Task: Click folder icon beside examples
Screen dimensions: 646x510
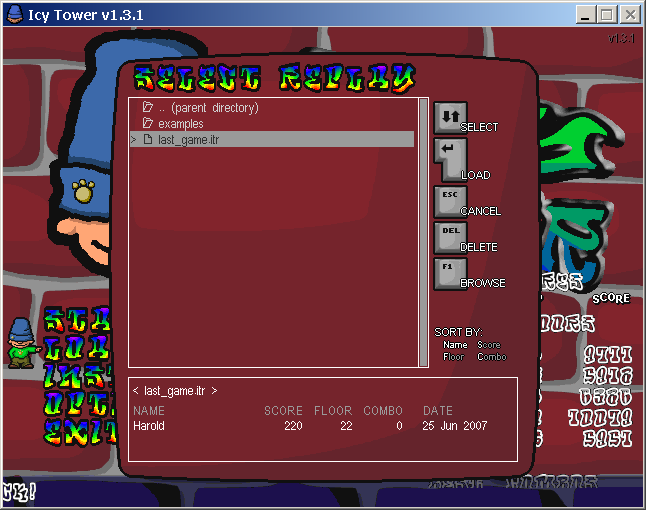Action: [147, 123]
